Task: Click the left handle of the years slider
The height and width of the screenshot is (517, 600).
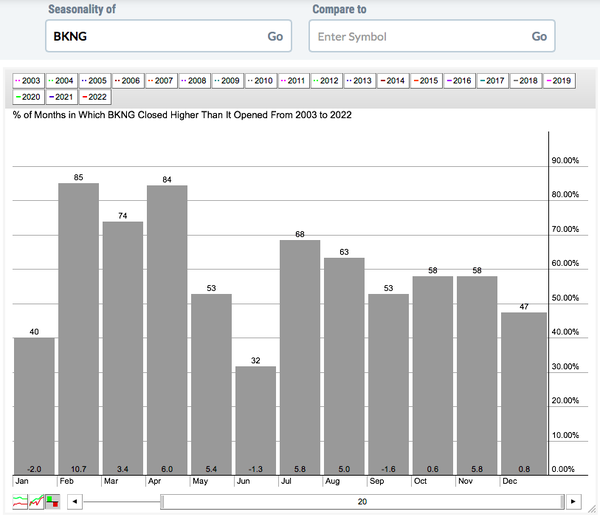Action: [162, 502]
